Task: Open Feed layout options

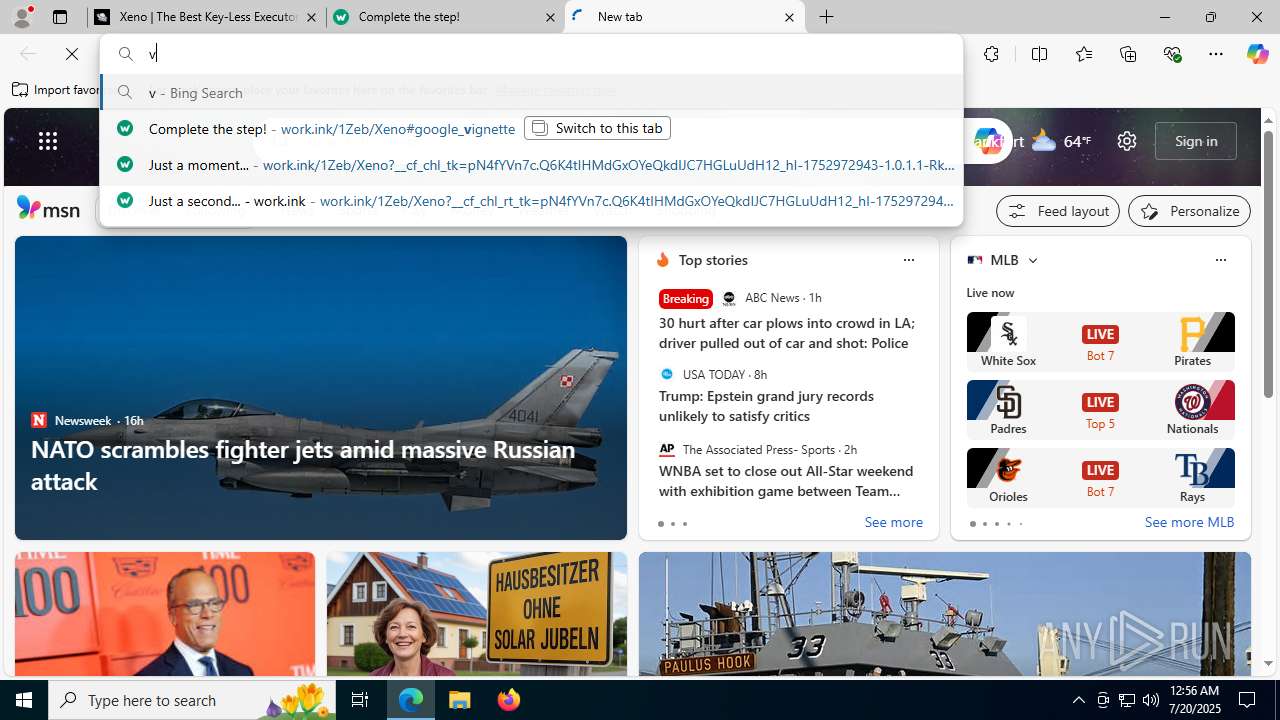Action: click(x=1058, y=211)
